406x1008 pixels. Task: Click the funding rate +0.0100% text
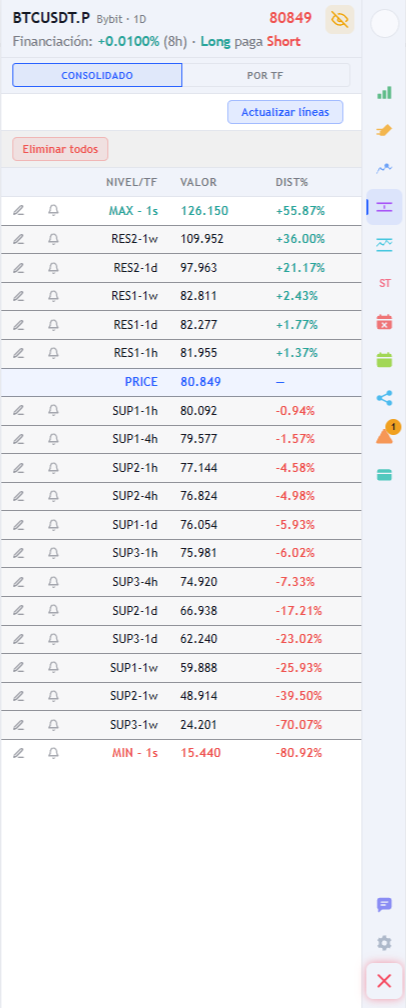pos(128,42)
